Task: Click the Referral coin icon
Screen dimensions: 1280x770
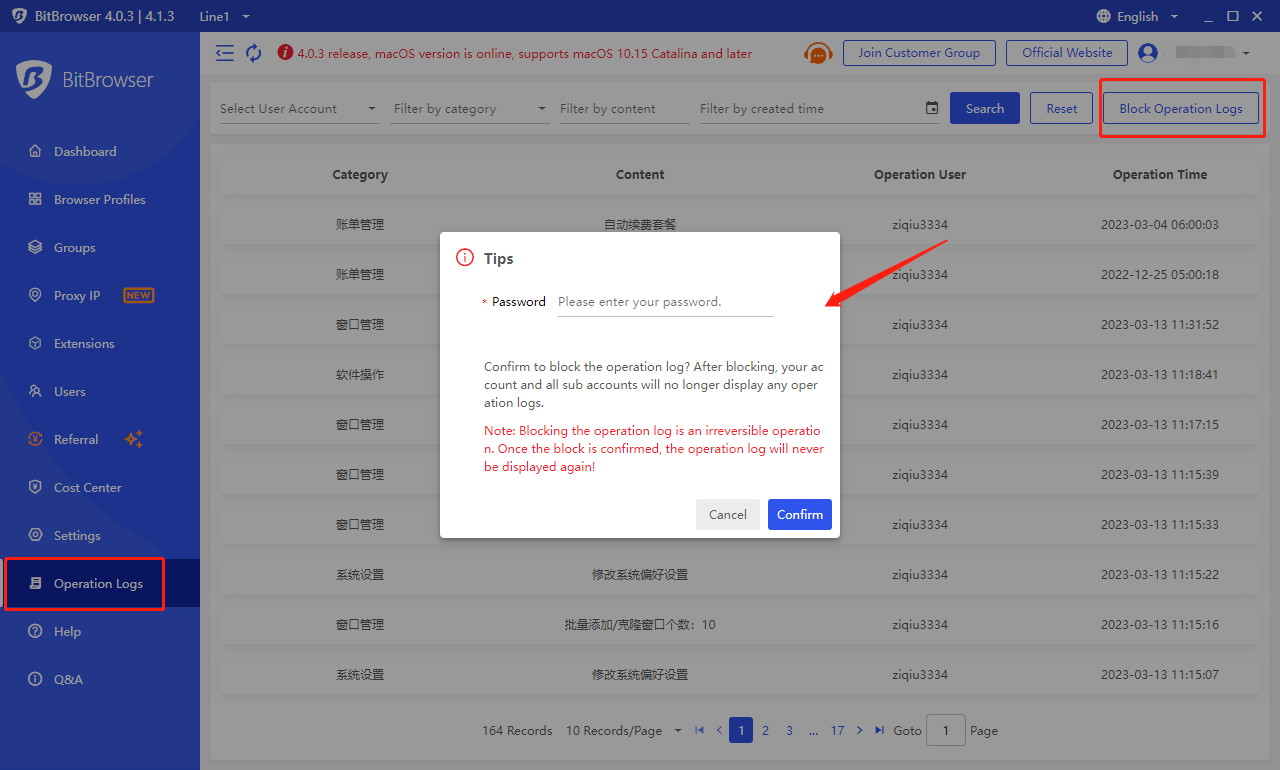Action: (x=35, y=440)
